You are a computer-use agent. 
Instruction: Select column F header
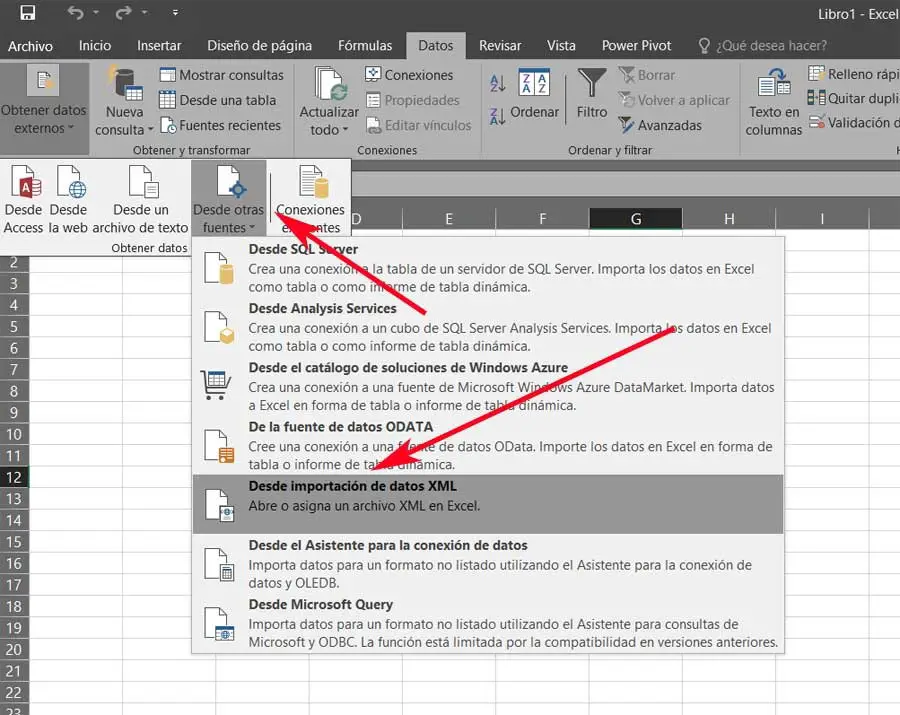(542, 219)
